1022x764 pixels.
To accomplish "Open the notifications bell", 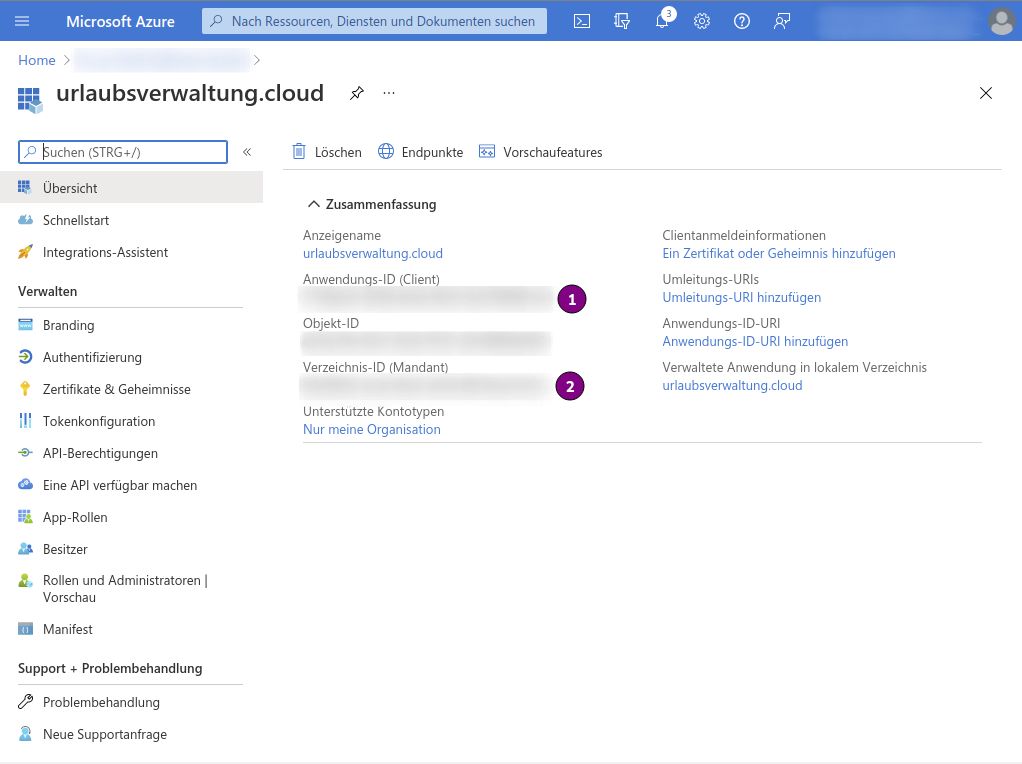I will (x=662, y=21).
